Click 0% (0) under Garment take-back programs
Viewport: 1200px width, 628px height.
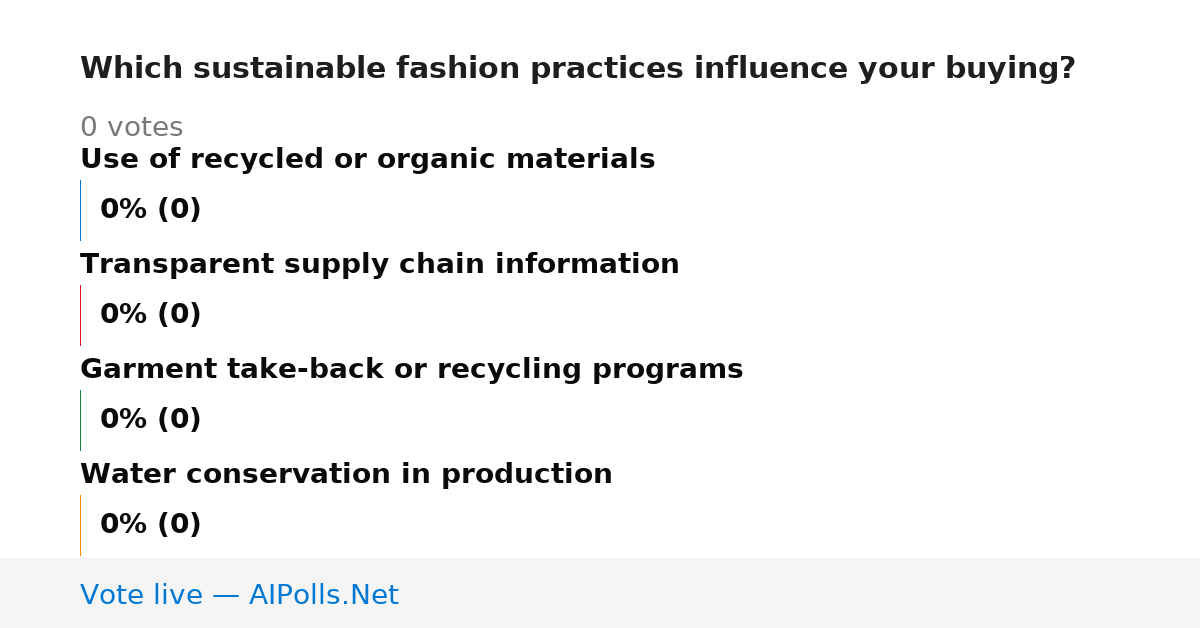pos(150,420)
